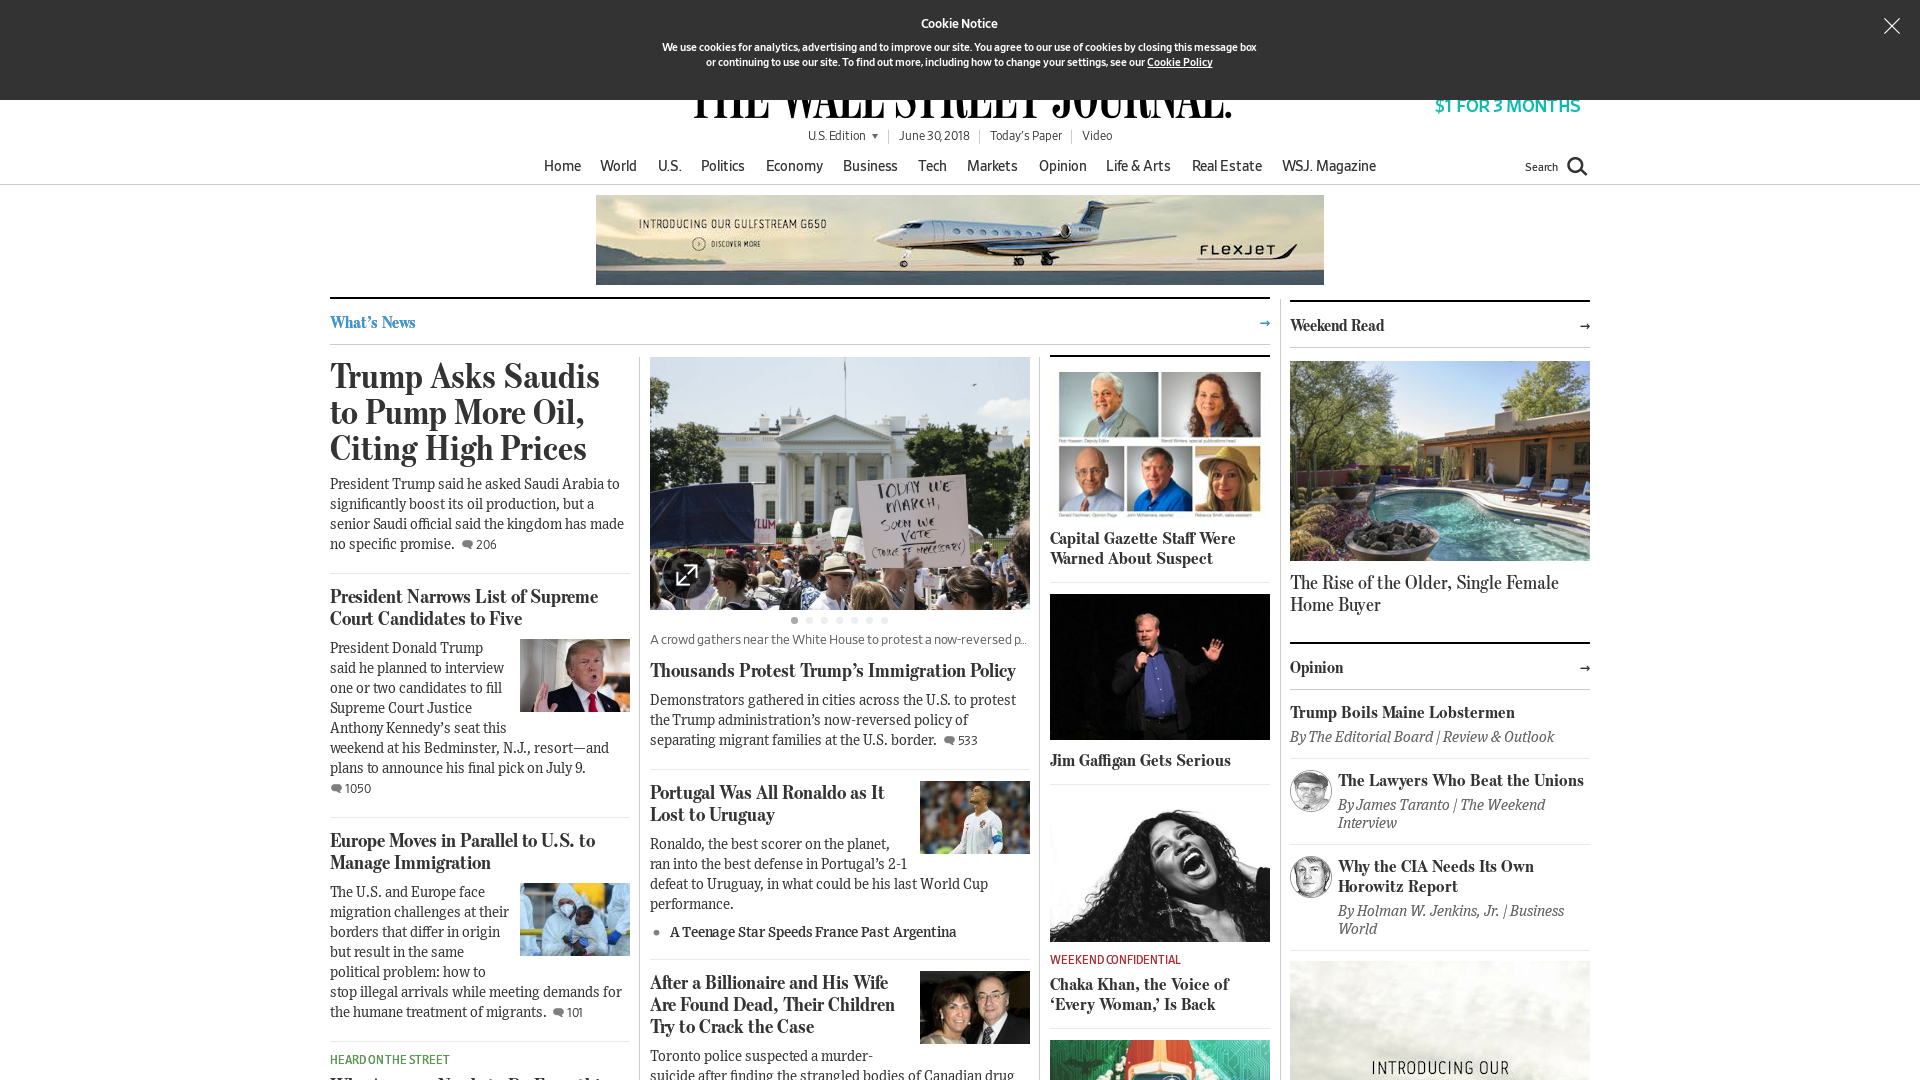Open the U.S. Edition dropdown
1920x1080 pixels.
(843, 136)
